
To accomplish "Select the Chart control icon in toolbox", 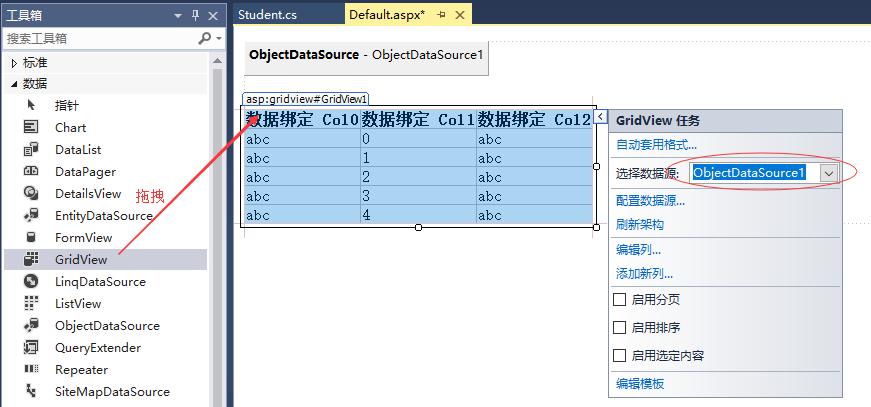I will tap(32, 128).
